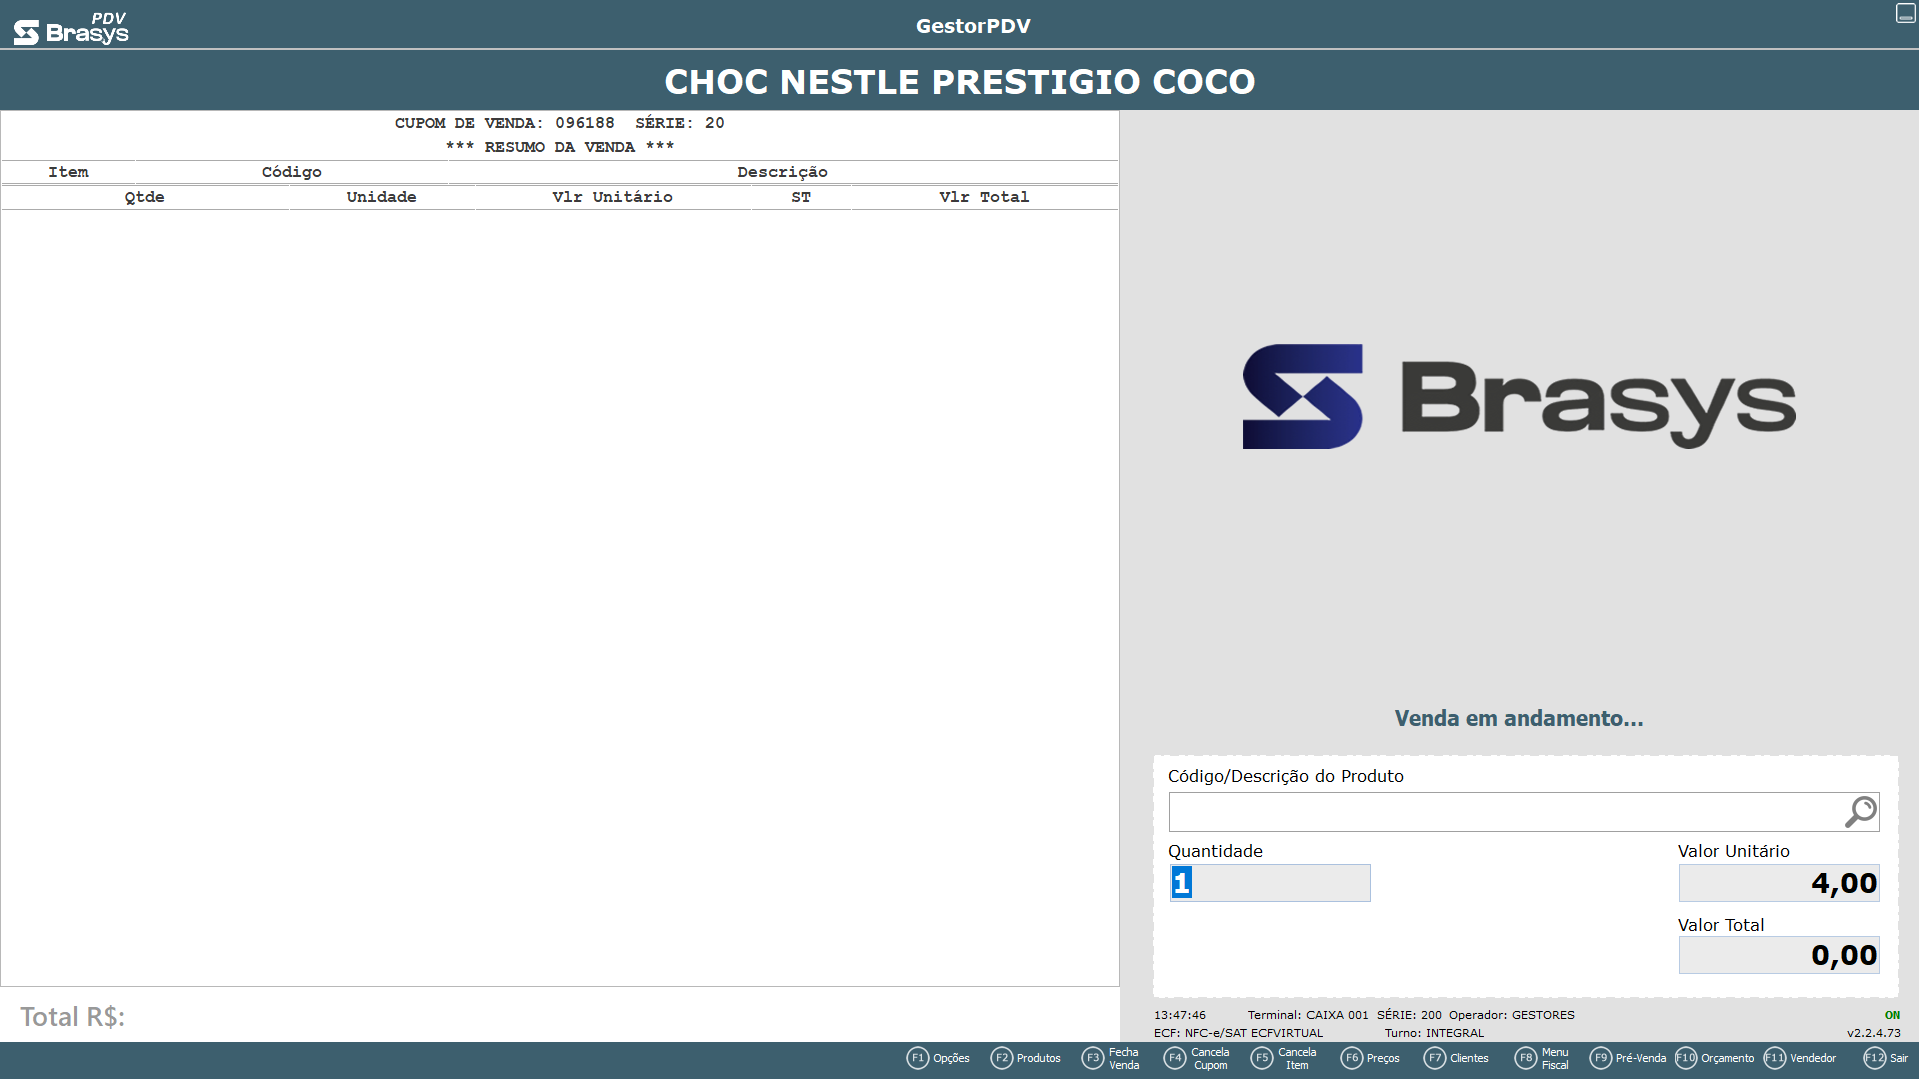This screenshot has width=1919, height=1079.
Task: Select F11 Vendedor
Action: point(1800,1058)
